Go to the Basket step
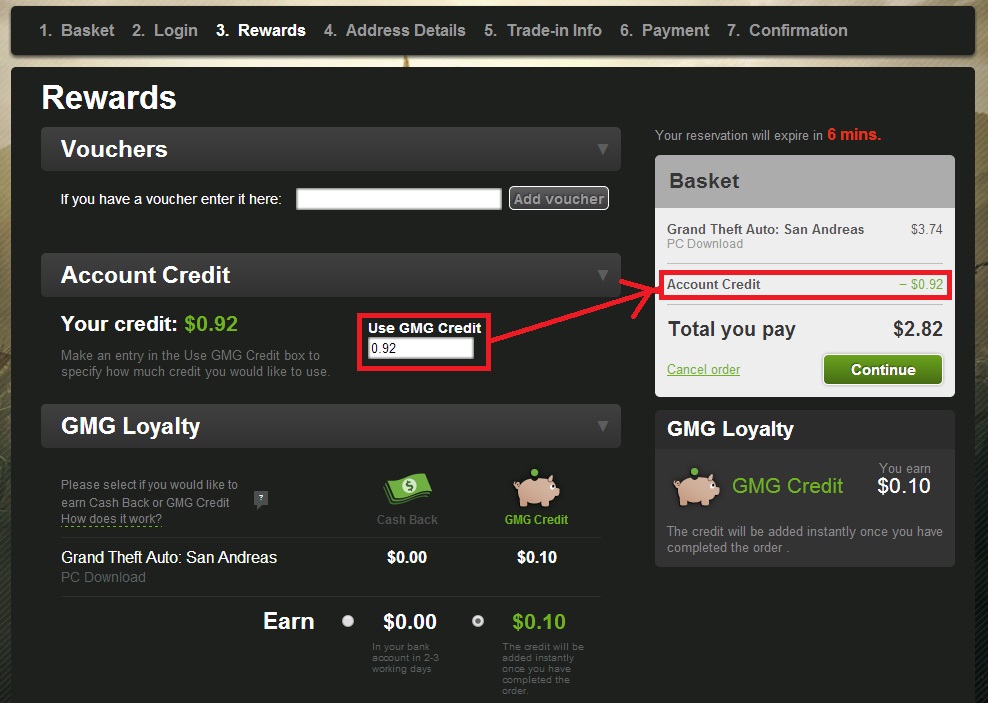Viewport: 988px width, 703px height. [x=76, y=30]
